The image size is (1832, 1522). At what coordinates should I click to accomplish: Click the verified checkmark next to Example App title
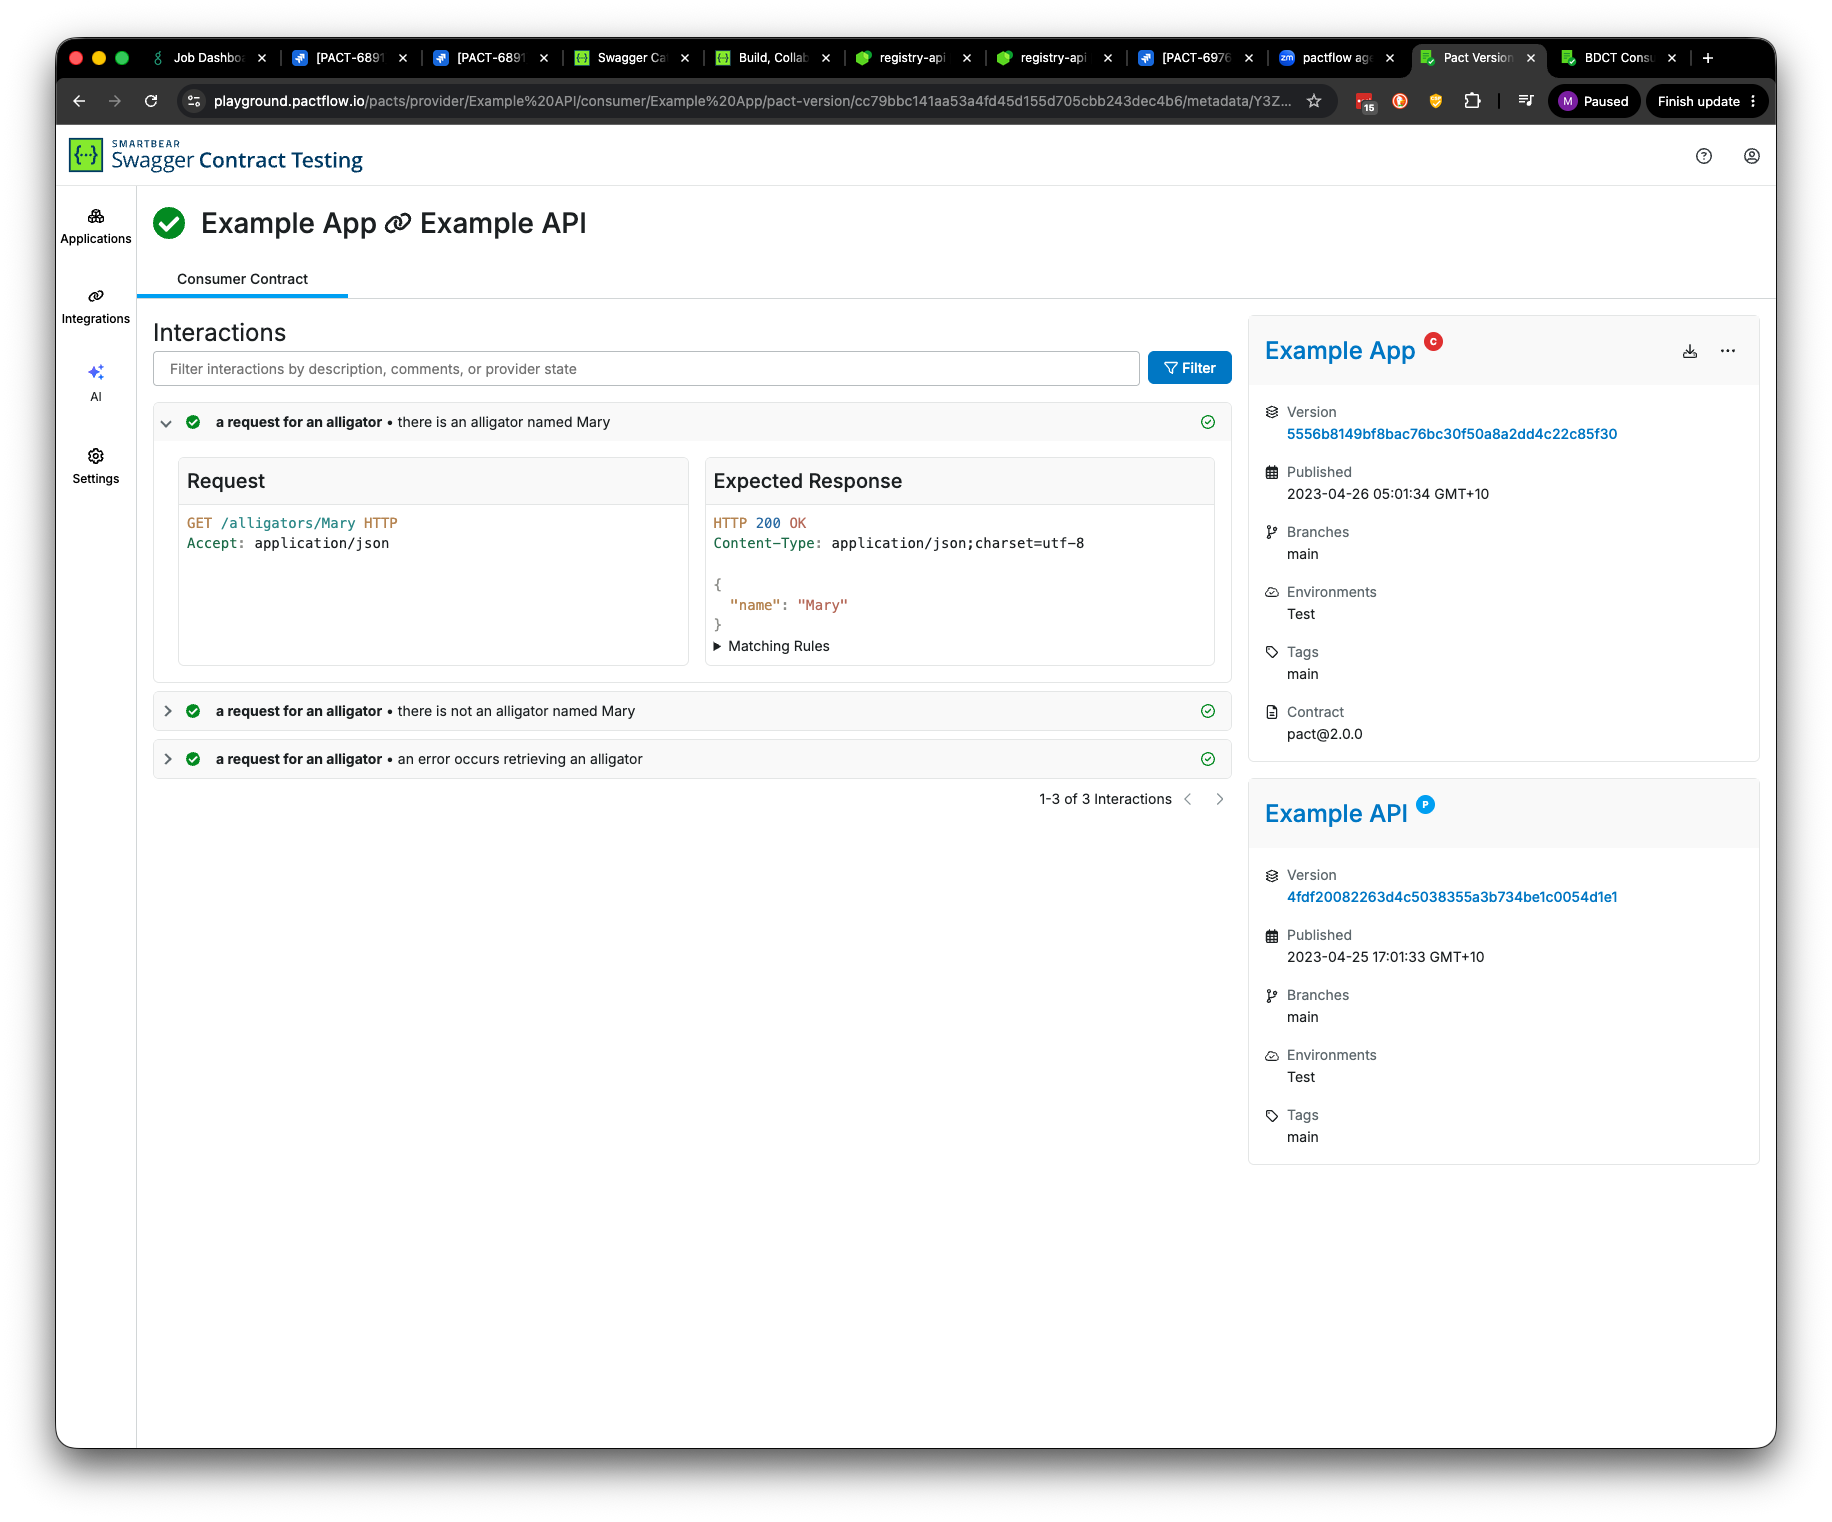click(x=169, y=223)
